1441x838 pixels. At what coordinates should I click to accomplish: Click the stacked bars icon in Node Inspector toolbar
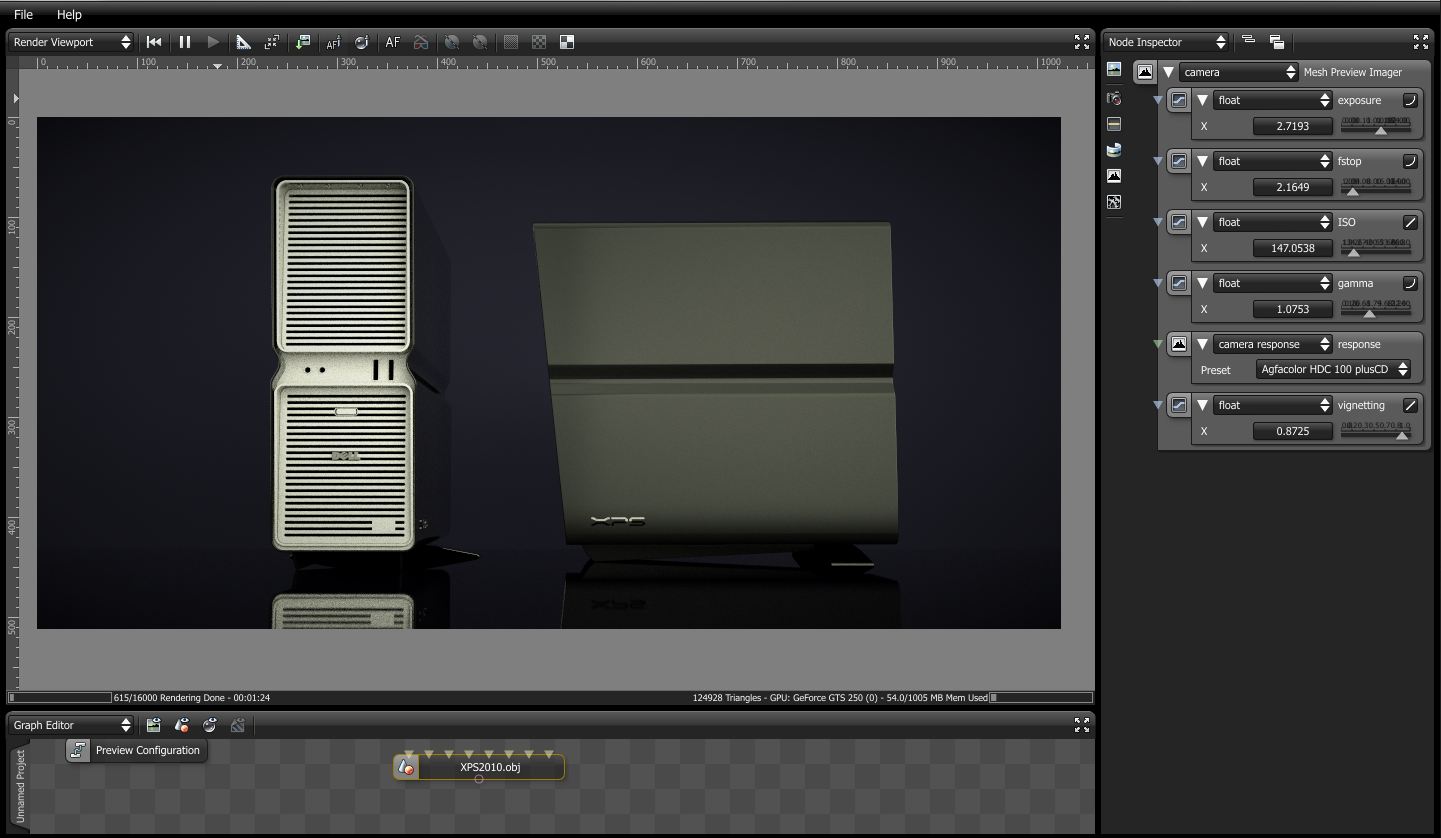tap(1248, 41)
